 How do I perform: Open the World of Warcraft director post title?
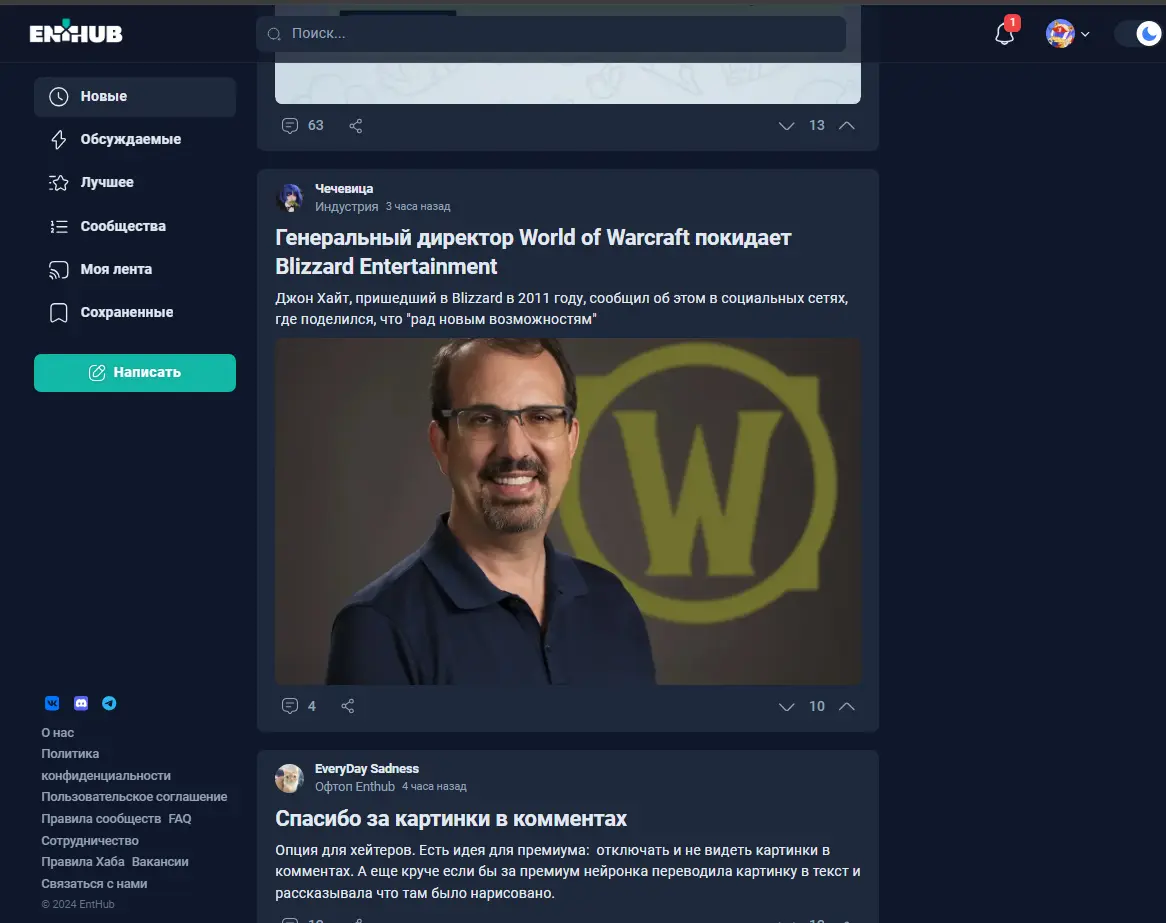pos(533,251)
